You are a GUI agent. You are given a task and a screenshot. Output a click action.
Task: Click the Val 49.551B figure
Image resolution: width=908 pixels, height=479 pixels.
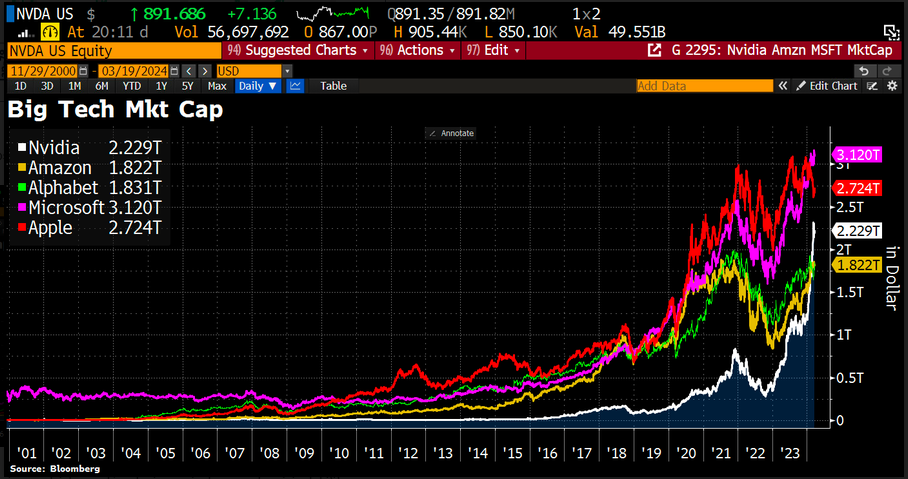pyautogui.click(x=620, y=31)
